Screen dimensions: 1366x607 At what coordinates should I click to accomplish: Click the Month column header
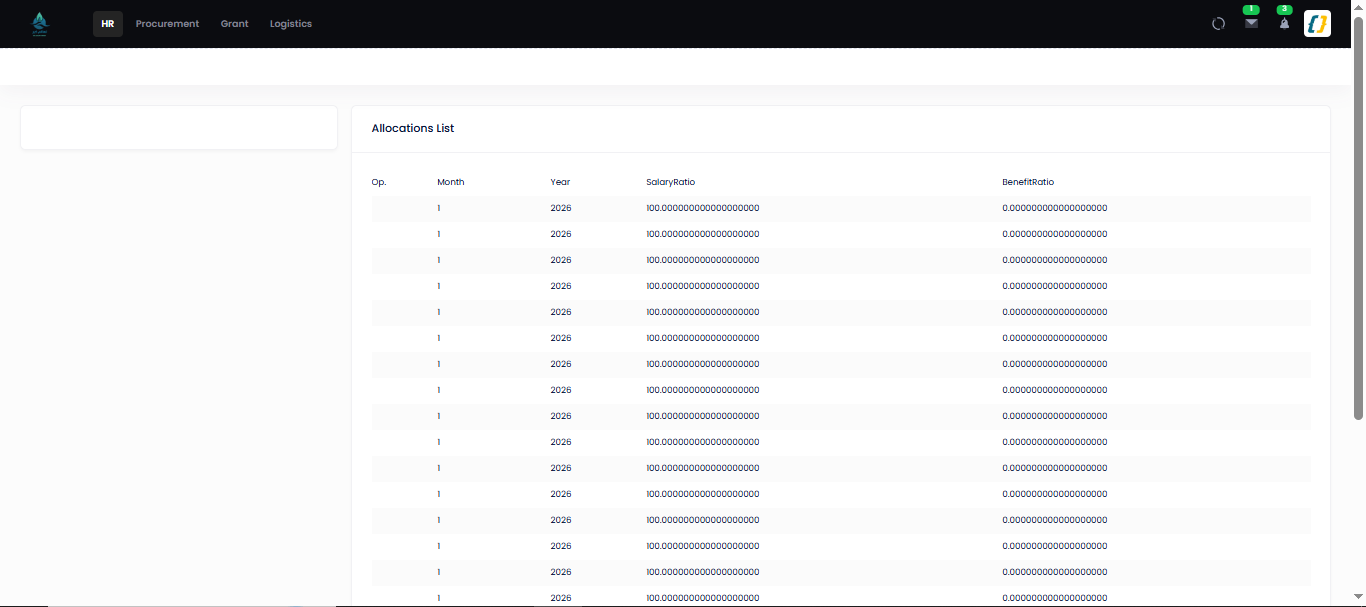451,182
